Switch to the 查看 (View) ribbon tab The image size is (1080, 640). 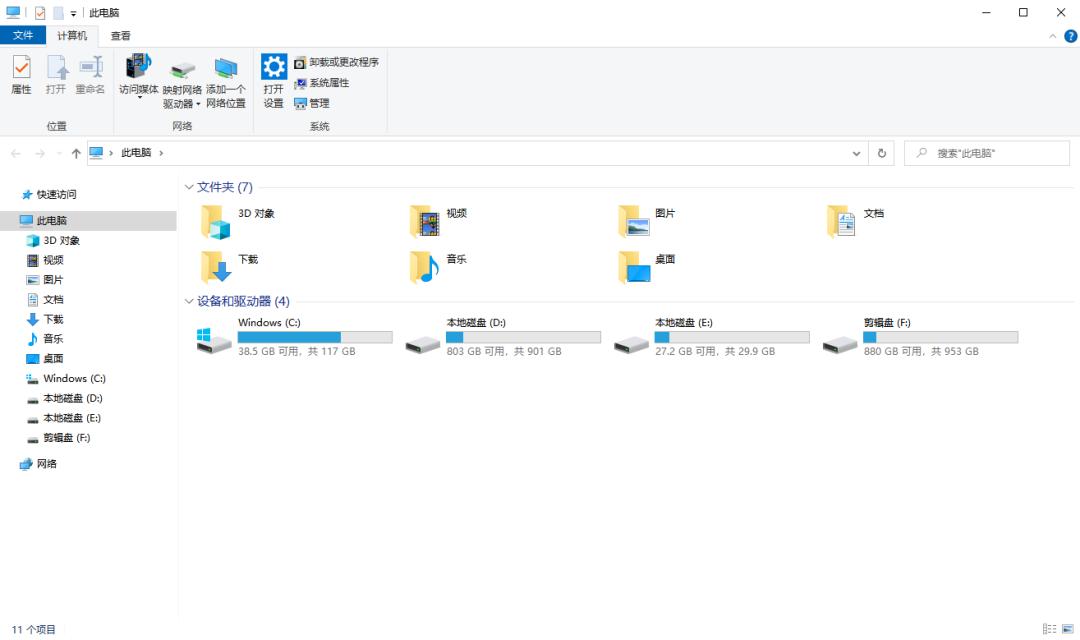coord(121,36)
